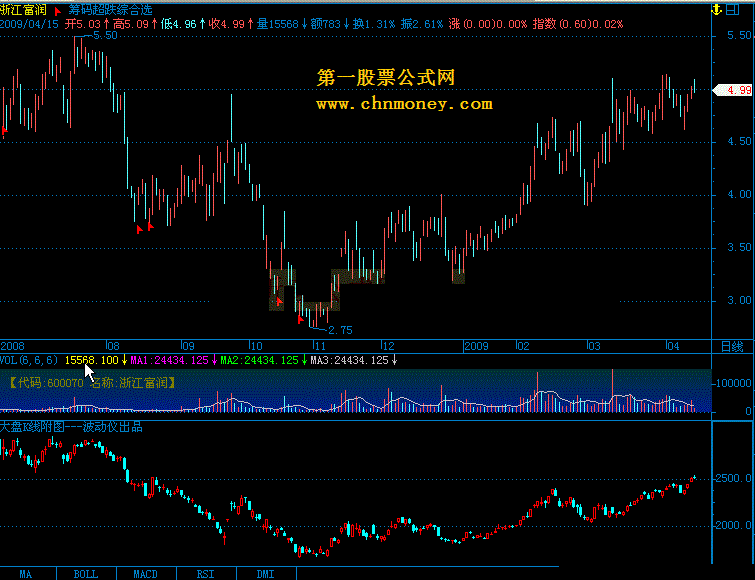Click the VOL(6,6,6) indicator label

point(29,360)
